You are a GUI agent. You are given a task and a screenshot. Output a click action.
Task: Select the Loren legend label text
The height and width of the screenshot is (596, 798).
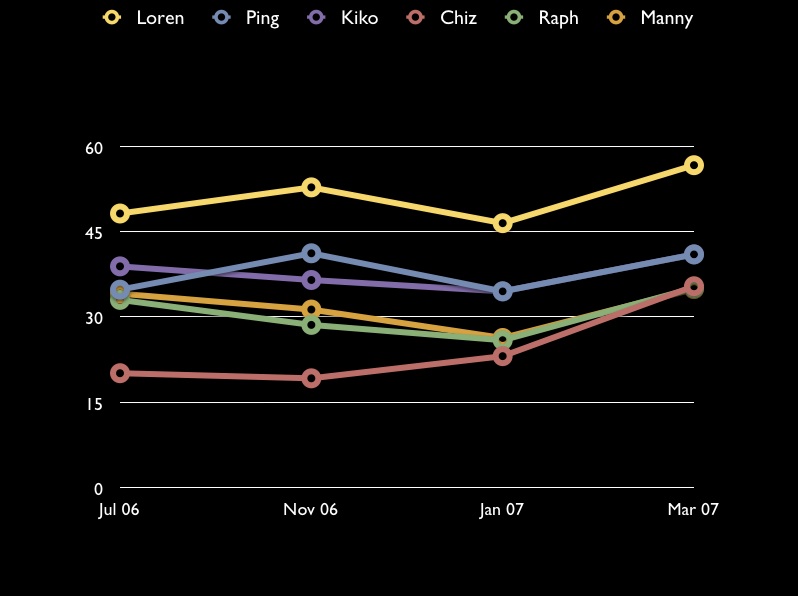[x=160, y=18]
